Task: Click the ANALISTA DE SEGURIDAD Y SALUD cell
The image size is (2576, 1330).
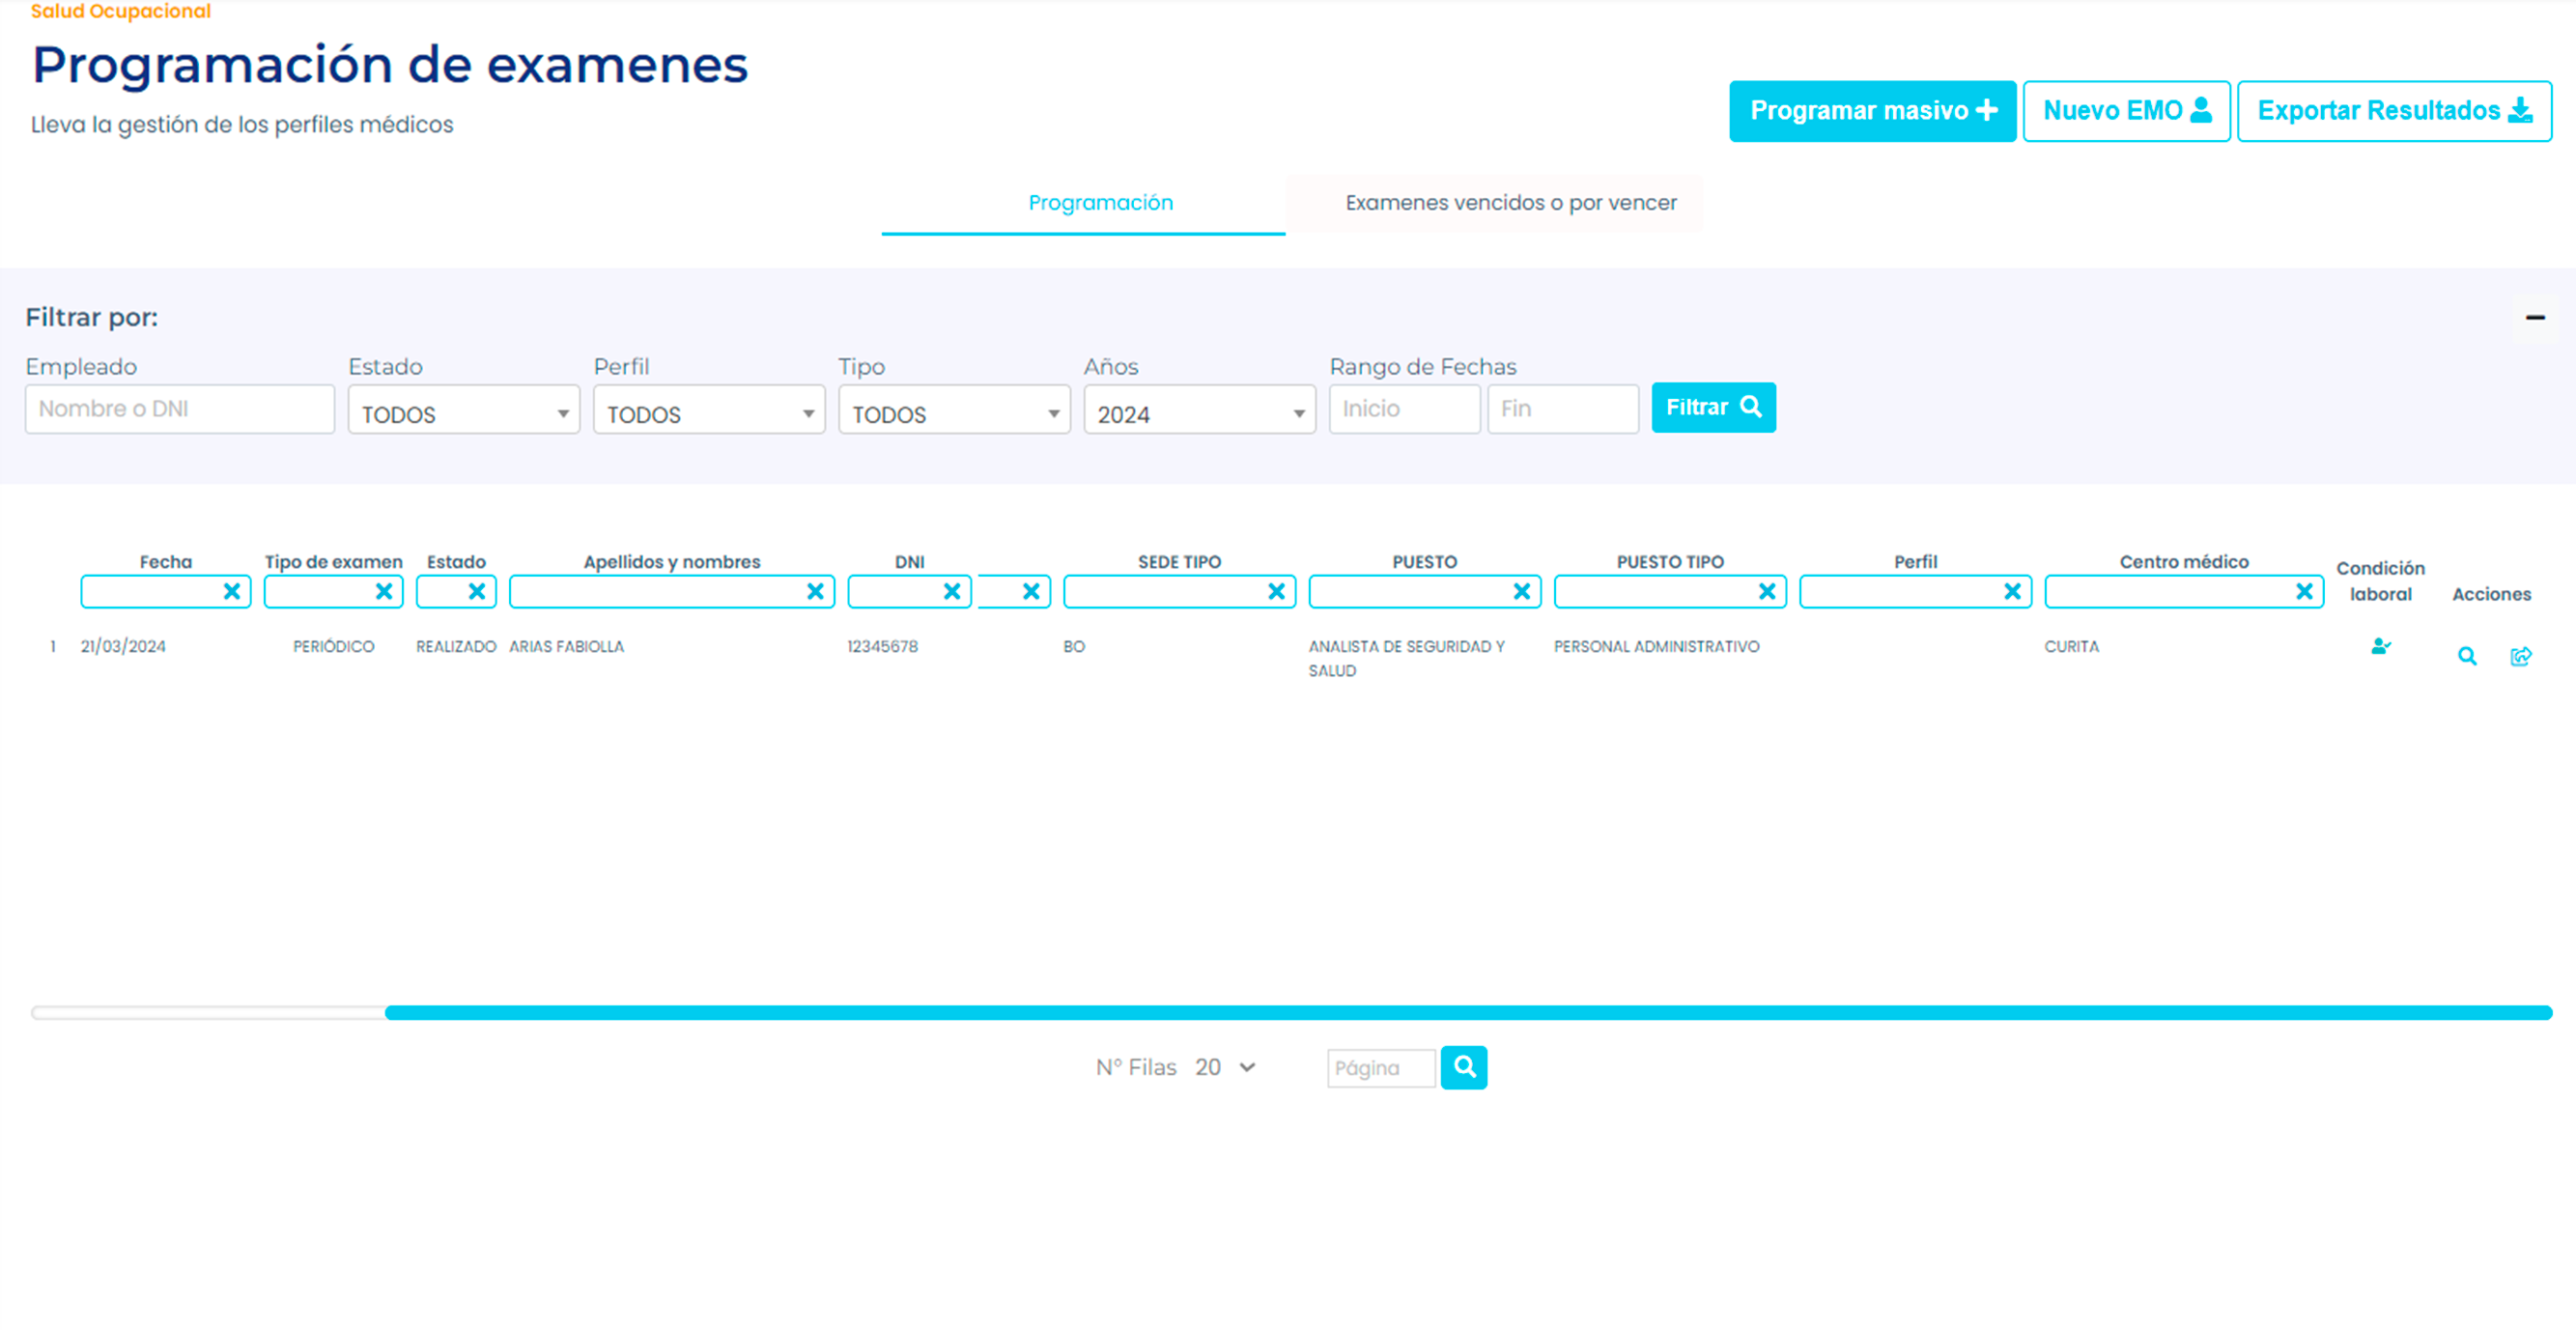Action: tap(1407, 659)
